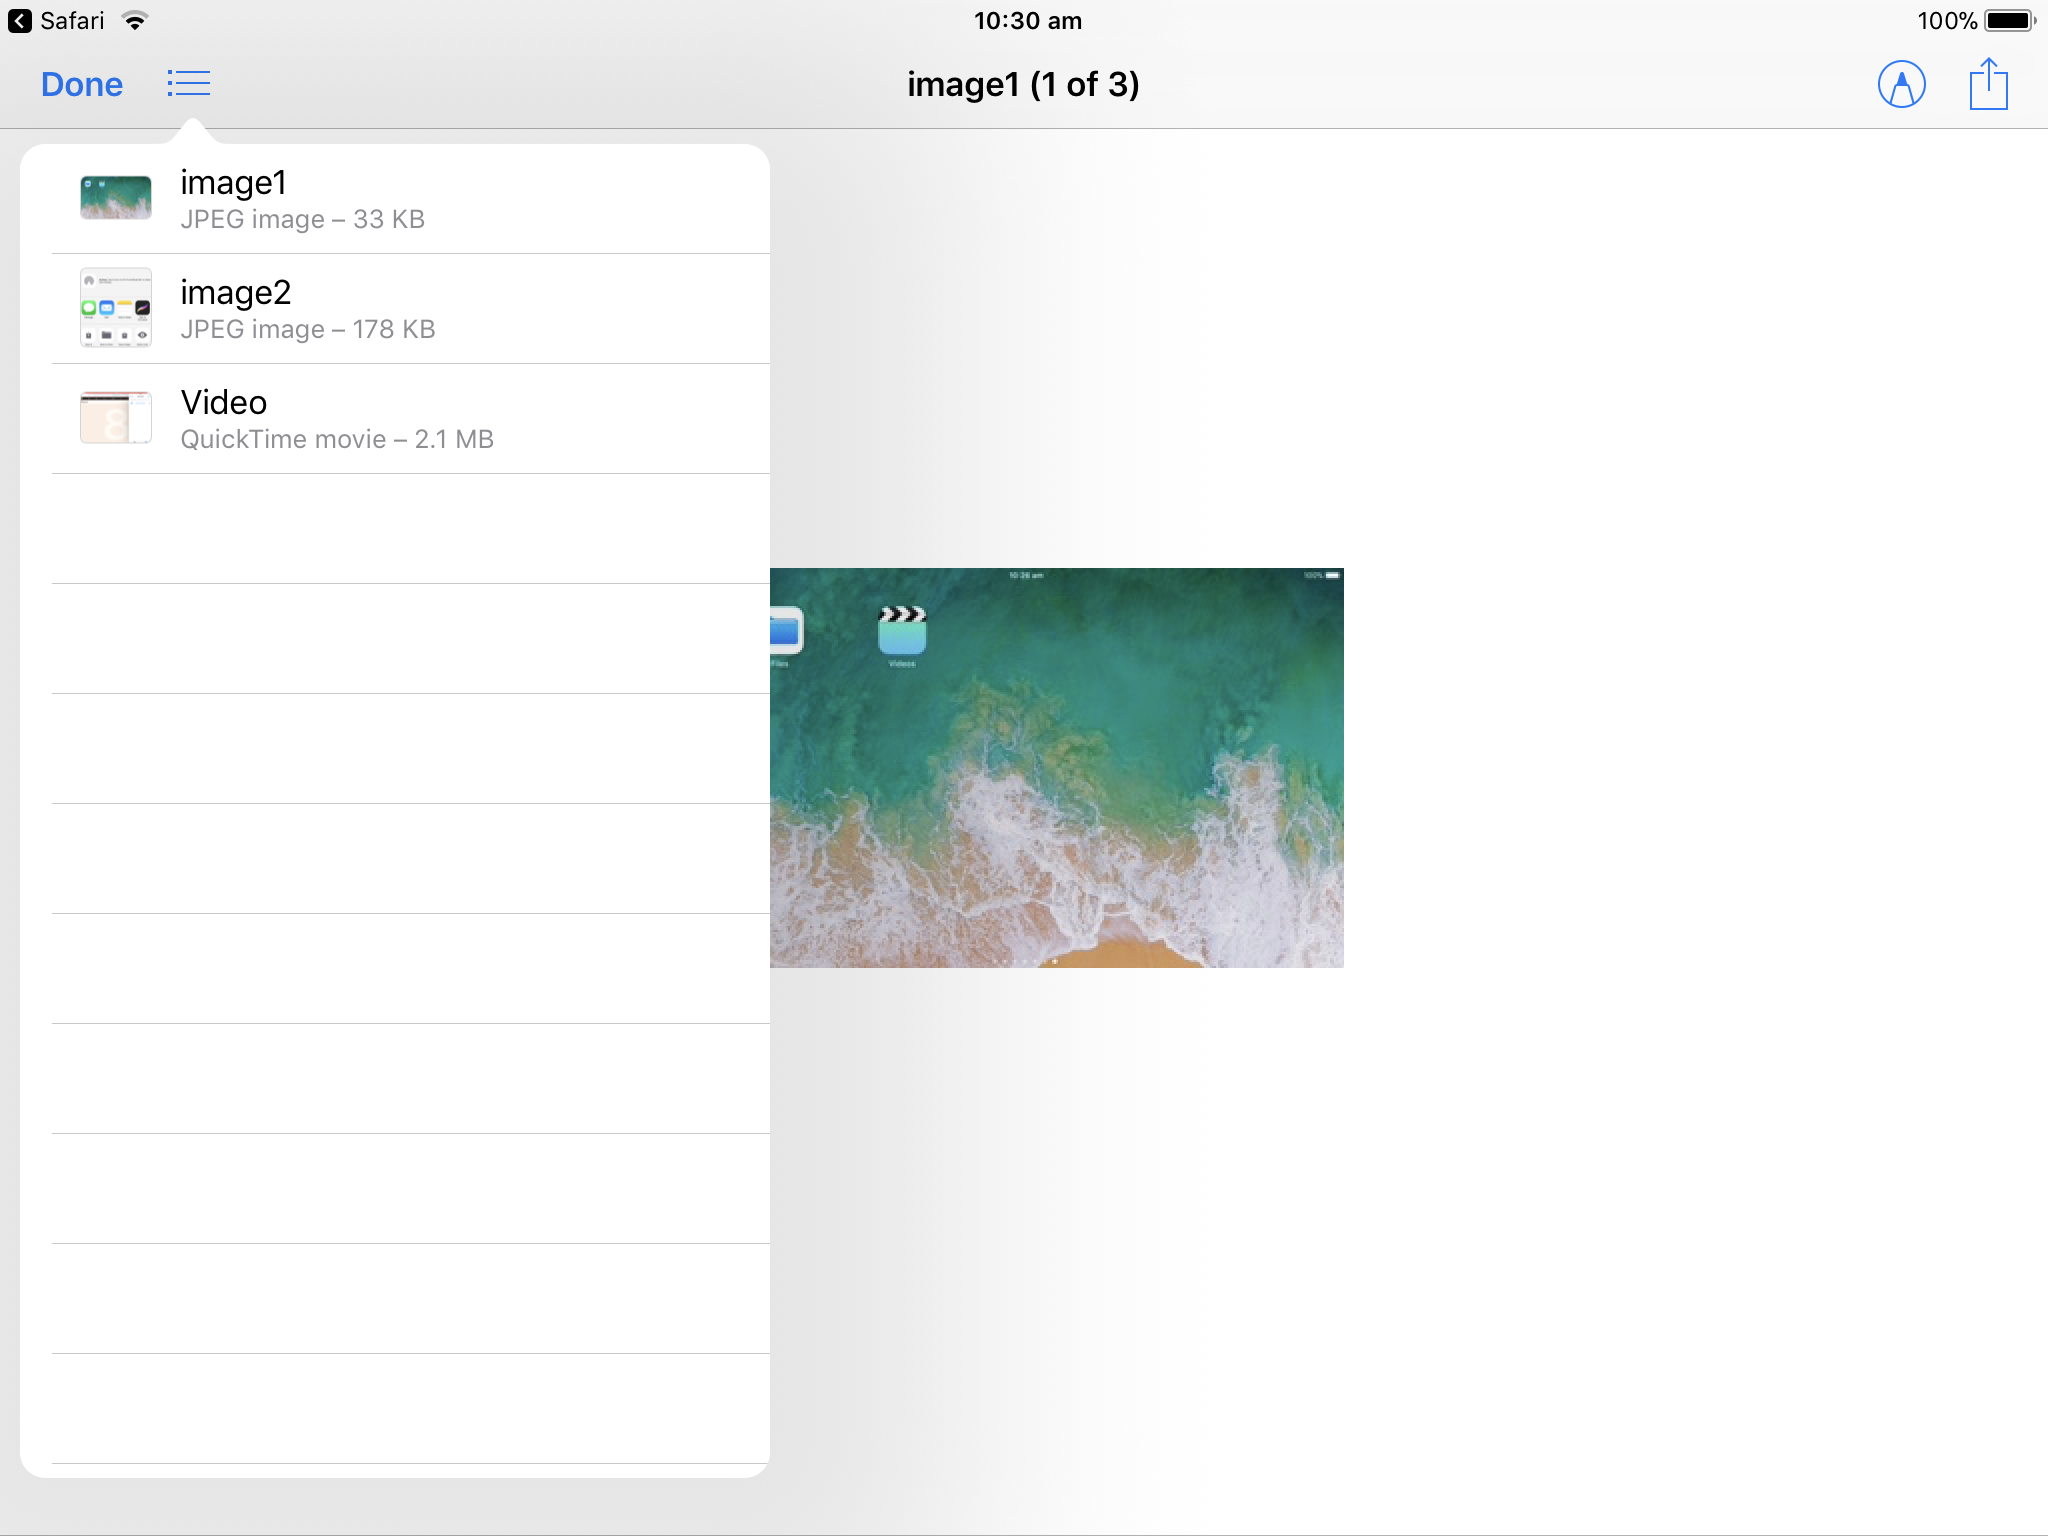Tap the Wi-Fi status icon

tap(134, 21)
